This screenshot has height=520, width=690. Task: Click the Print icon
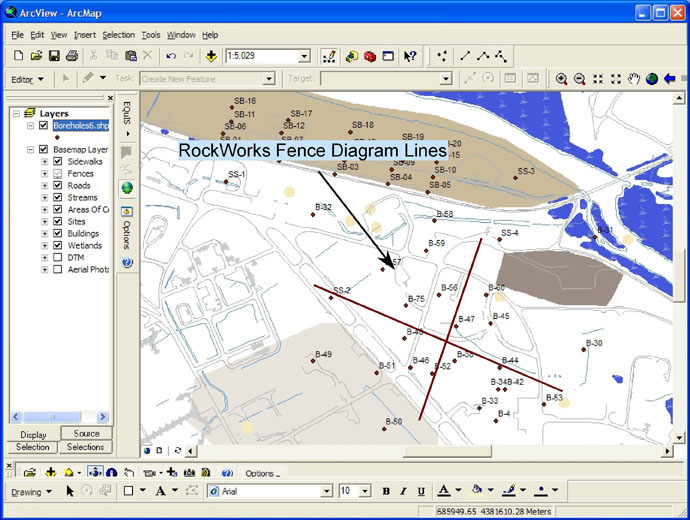click(72, 56)
